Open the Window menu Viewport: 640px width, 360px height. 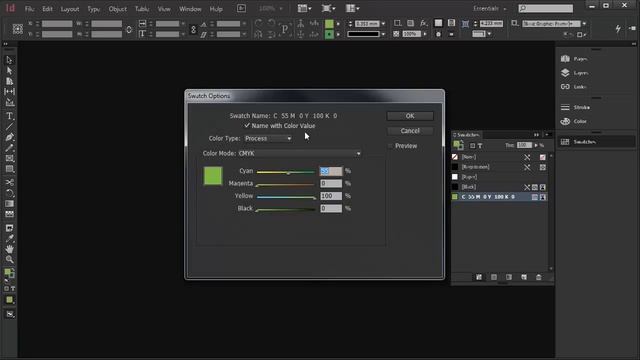pos(190,9)
